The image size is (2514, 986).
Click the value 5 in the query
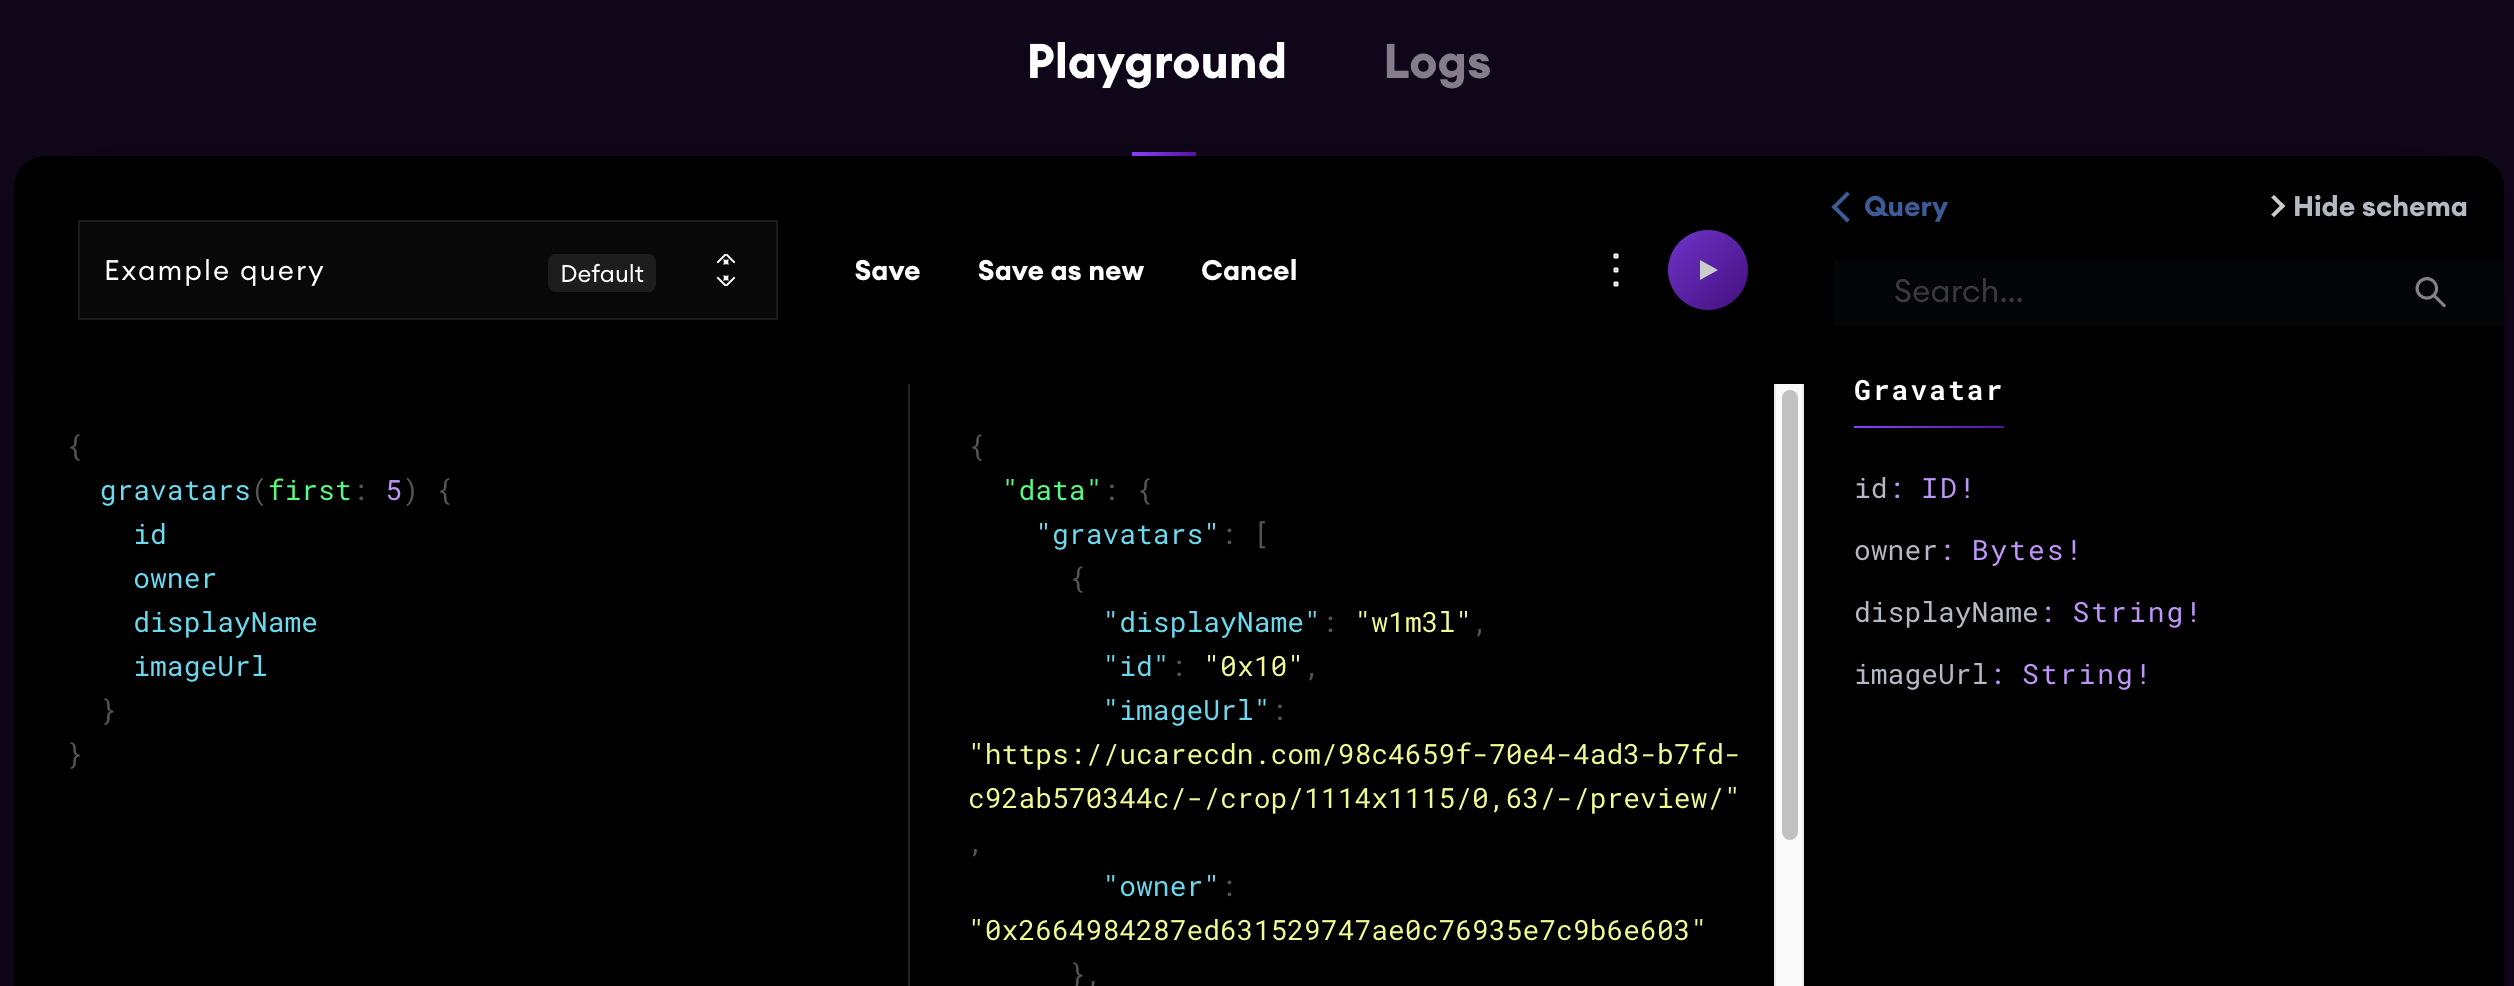[x=394, y=491]
